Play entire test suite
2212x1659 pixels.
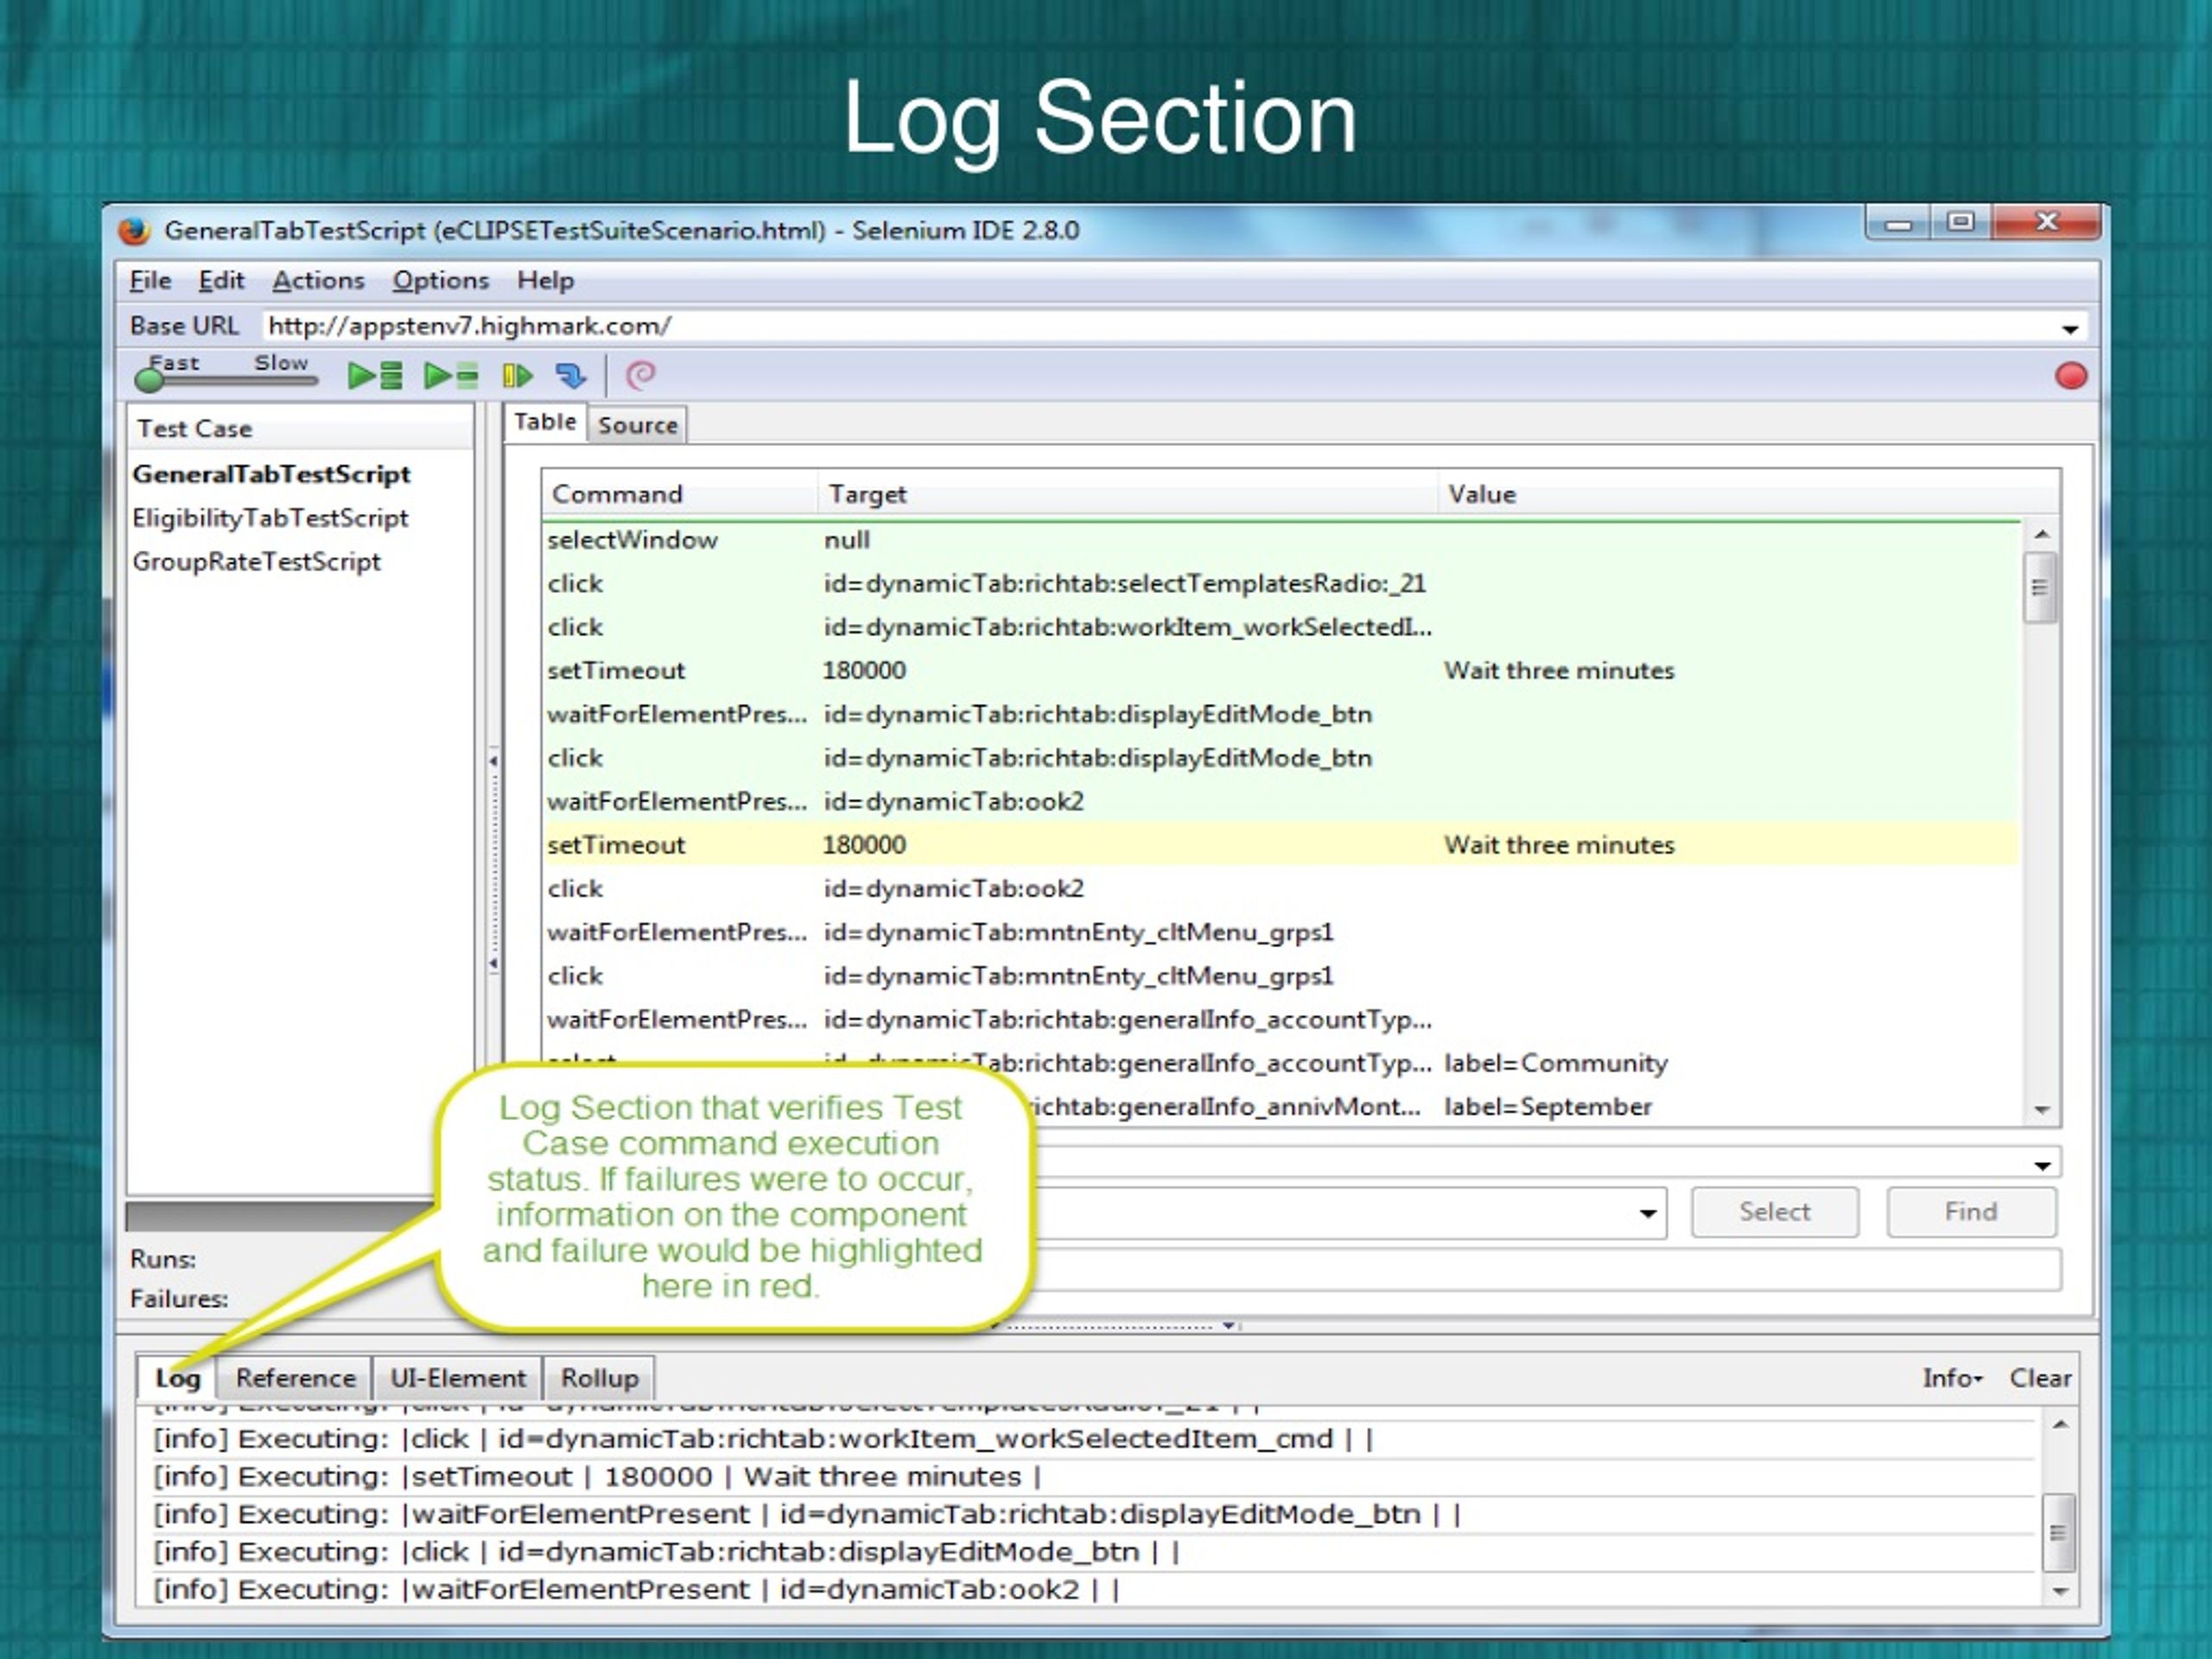coord(374,376)
